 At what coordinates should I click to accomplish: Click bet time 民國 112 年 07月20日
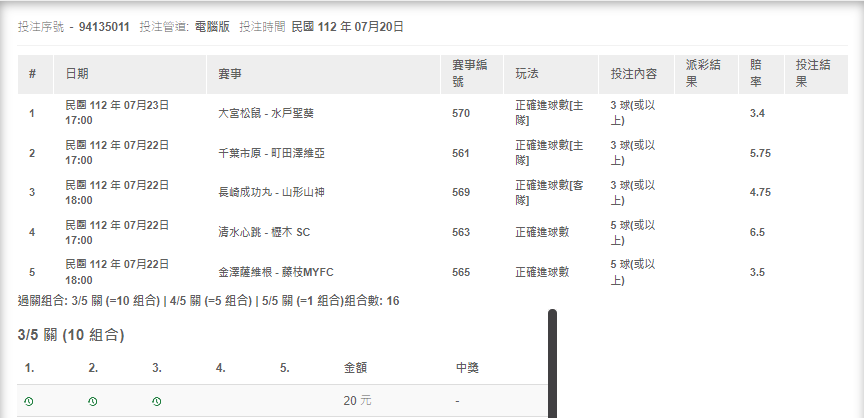coord(347,26)
